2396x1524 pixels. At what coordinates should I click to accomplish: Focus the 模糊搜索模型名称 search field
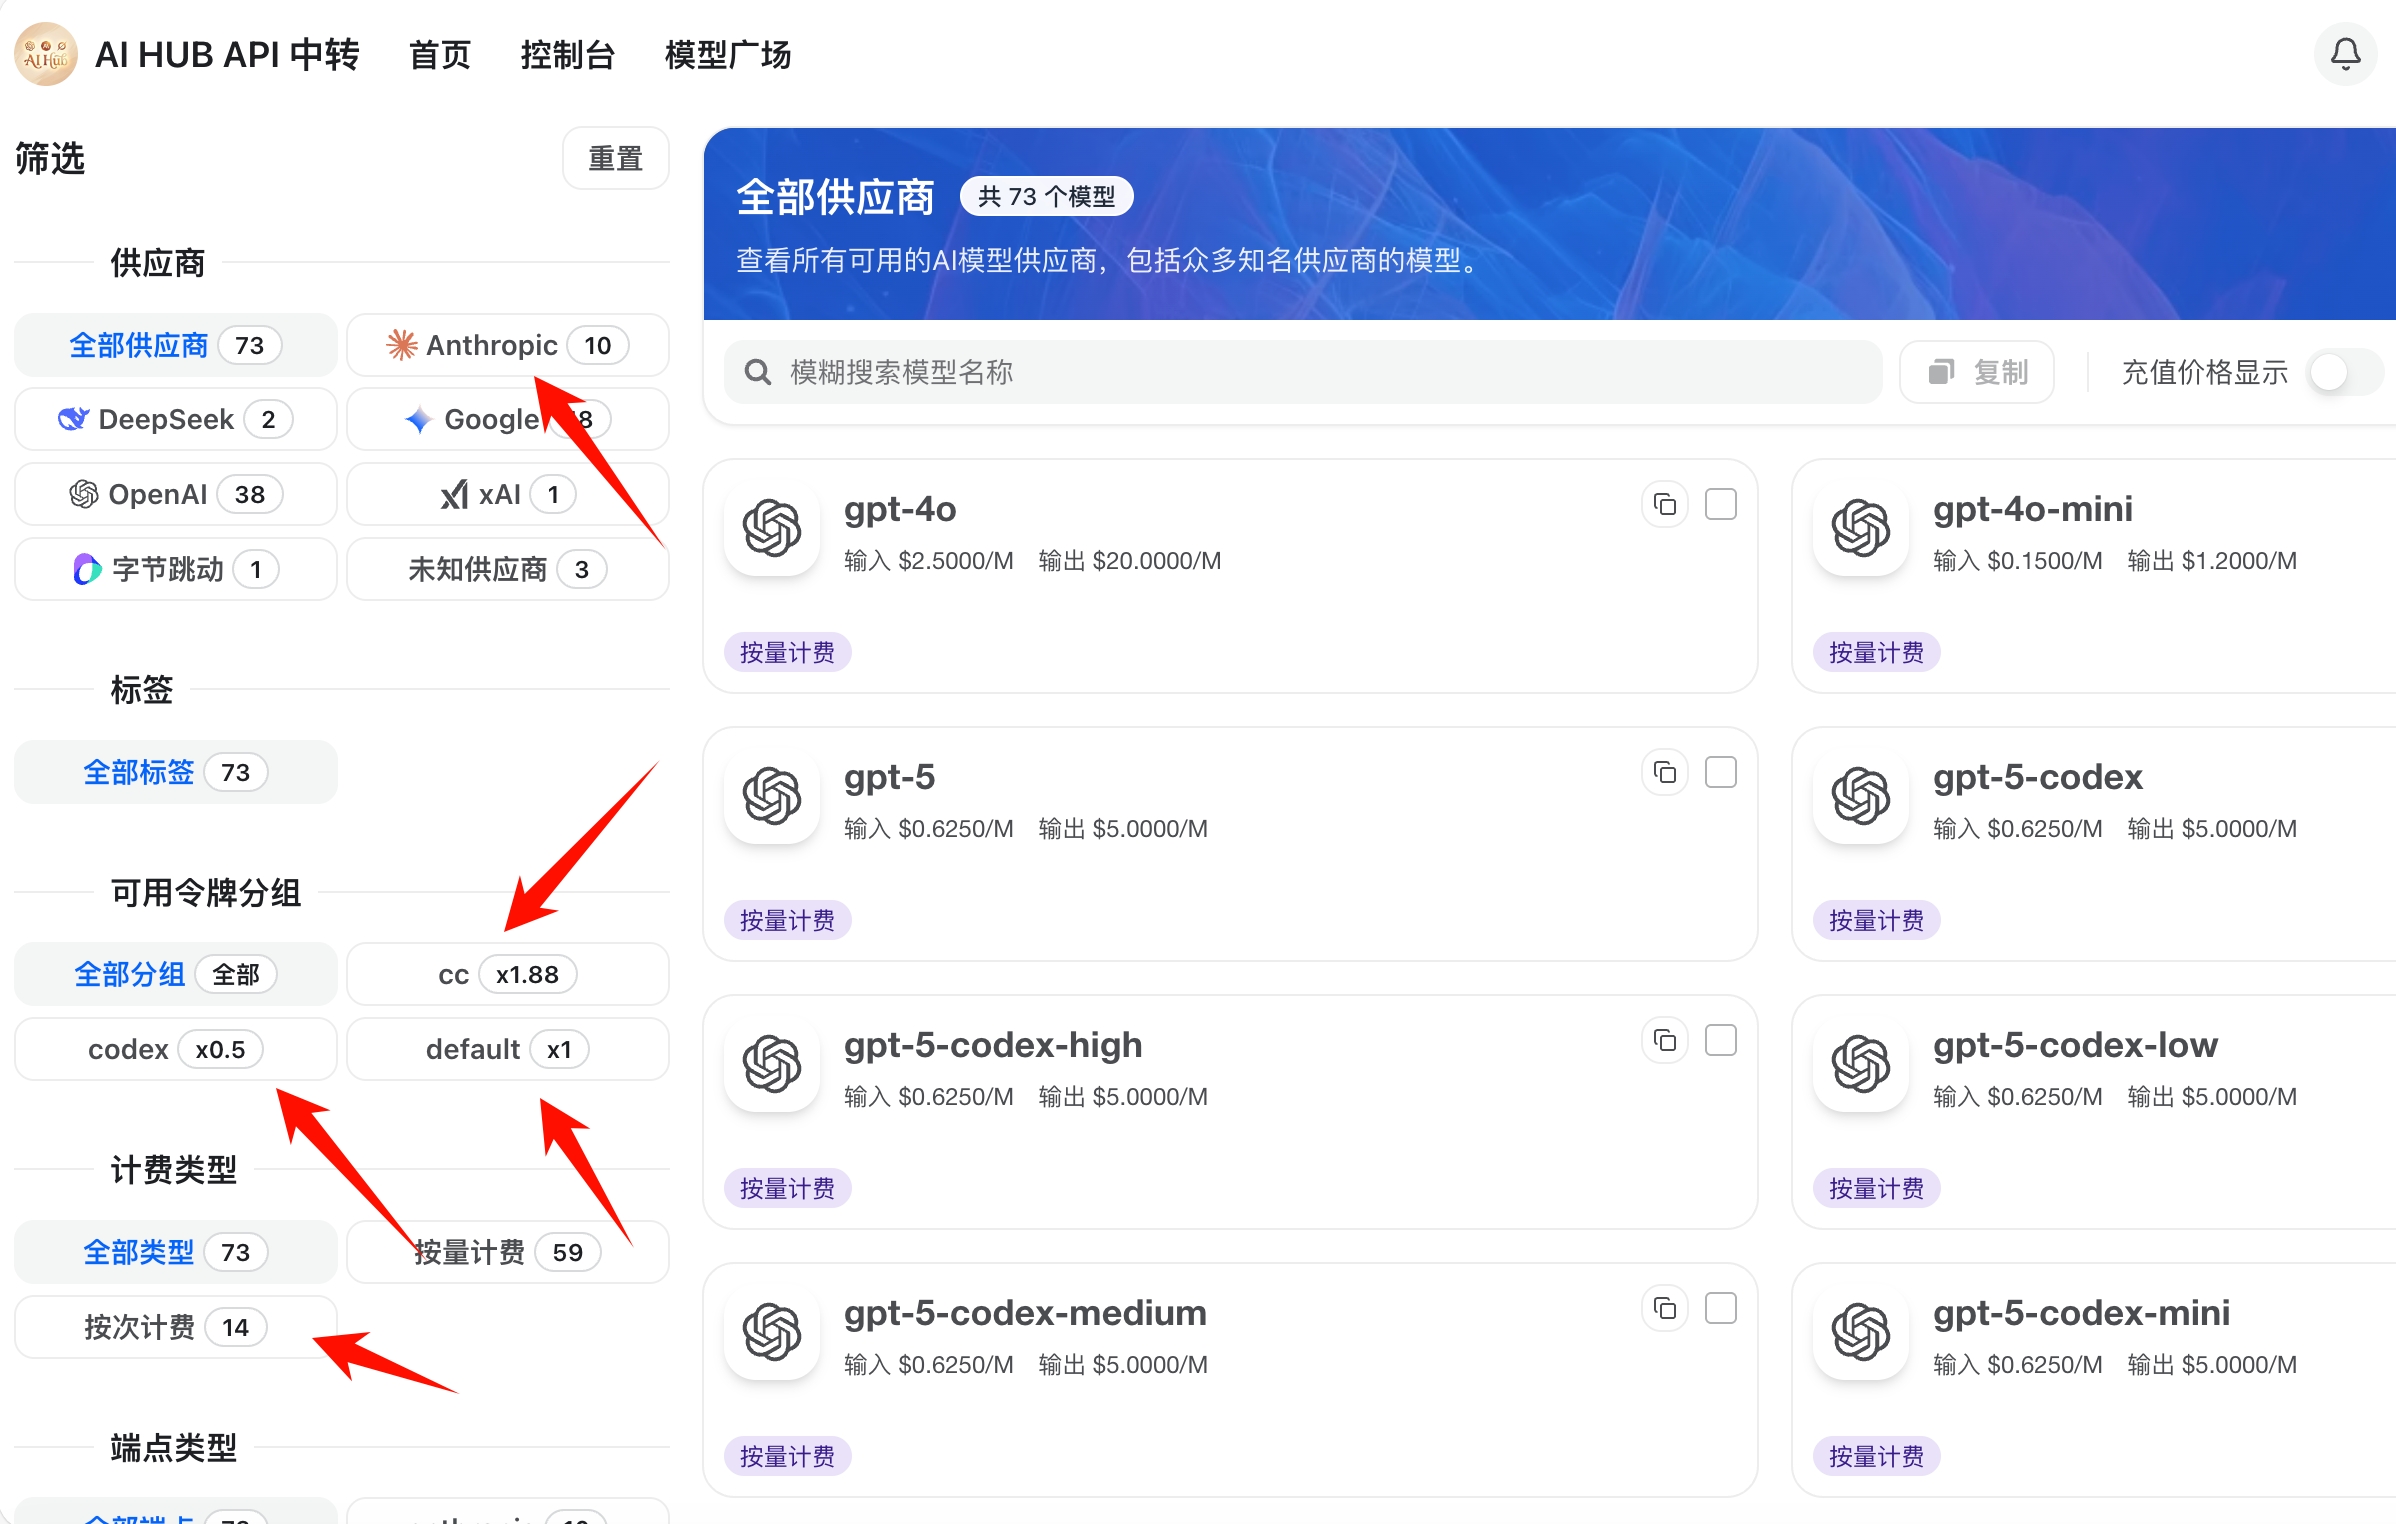[1300, 373]
